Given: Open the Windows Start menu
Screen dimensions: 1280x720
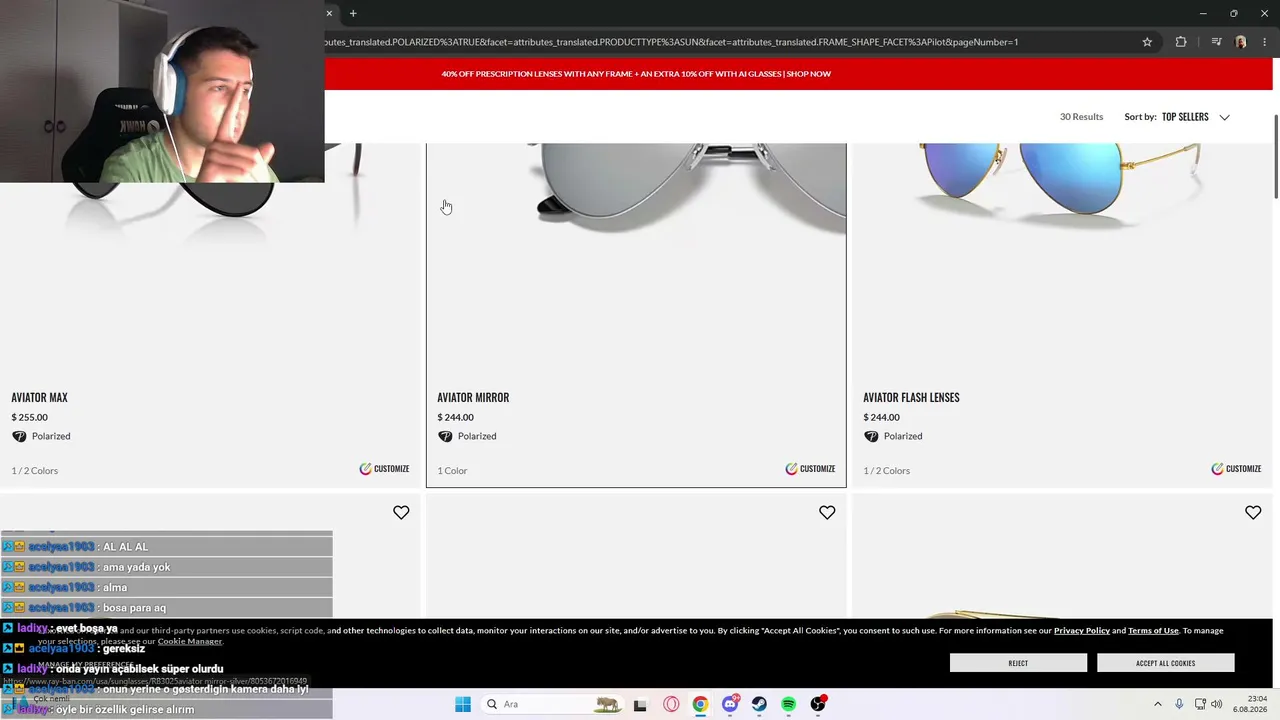Looking at the screenshot, I should coord(463,704).
